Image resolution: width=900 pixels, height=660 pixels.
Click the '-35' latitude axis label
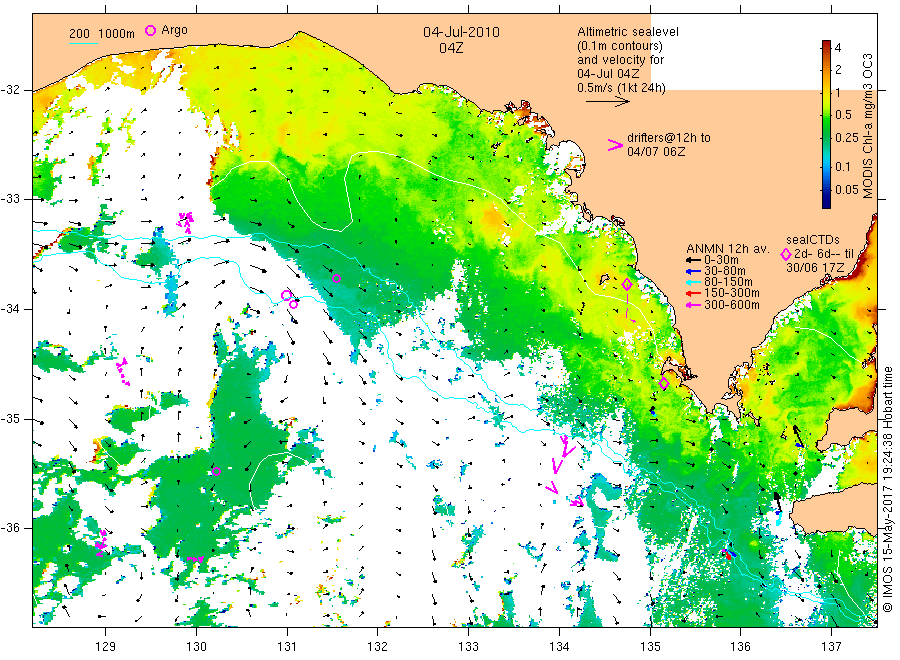pyautogui.click(x=11, y=419)
